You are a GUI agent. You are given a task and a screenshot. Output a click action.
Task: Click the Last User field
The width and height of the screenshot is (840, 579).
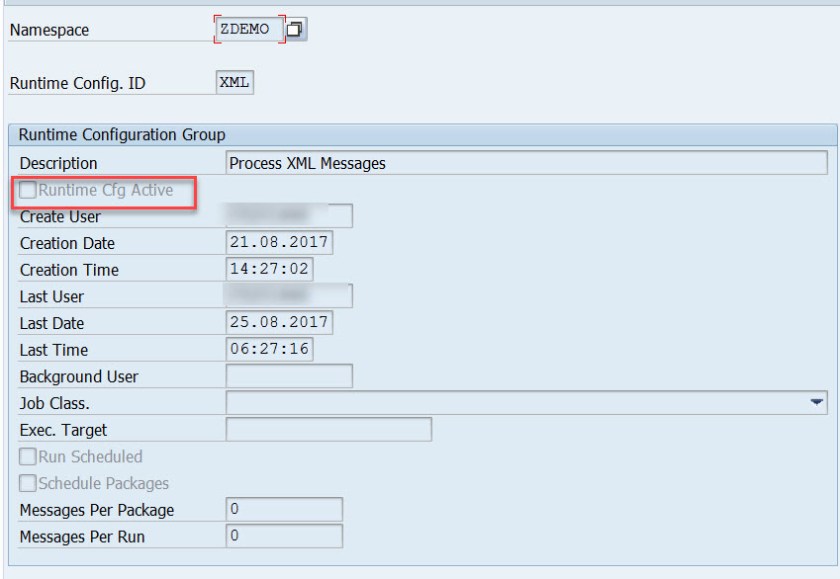pyautogui.click(x=289, y=296)
